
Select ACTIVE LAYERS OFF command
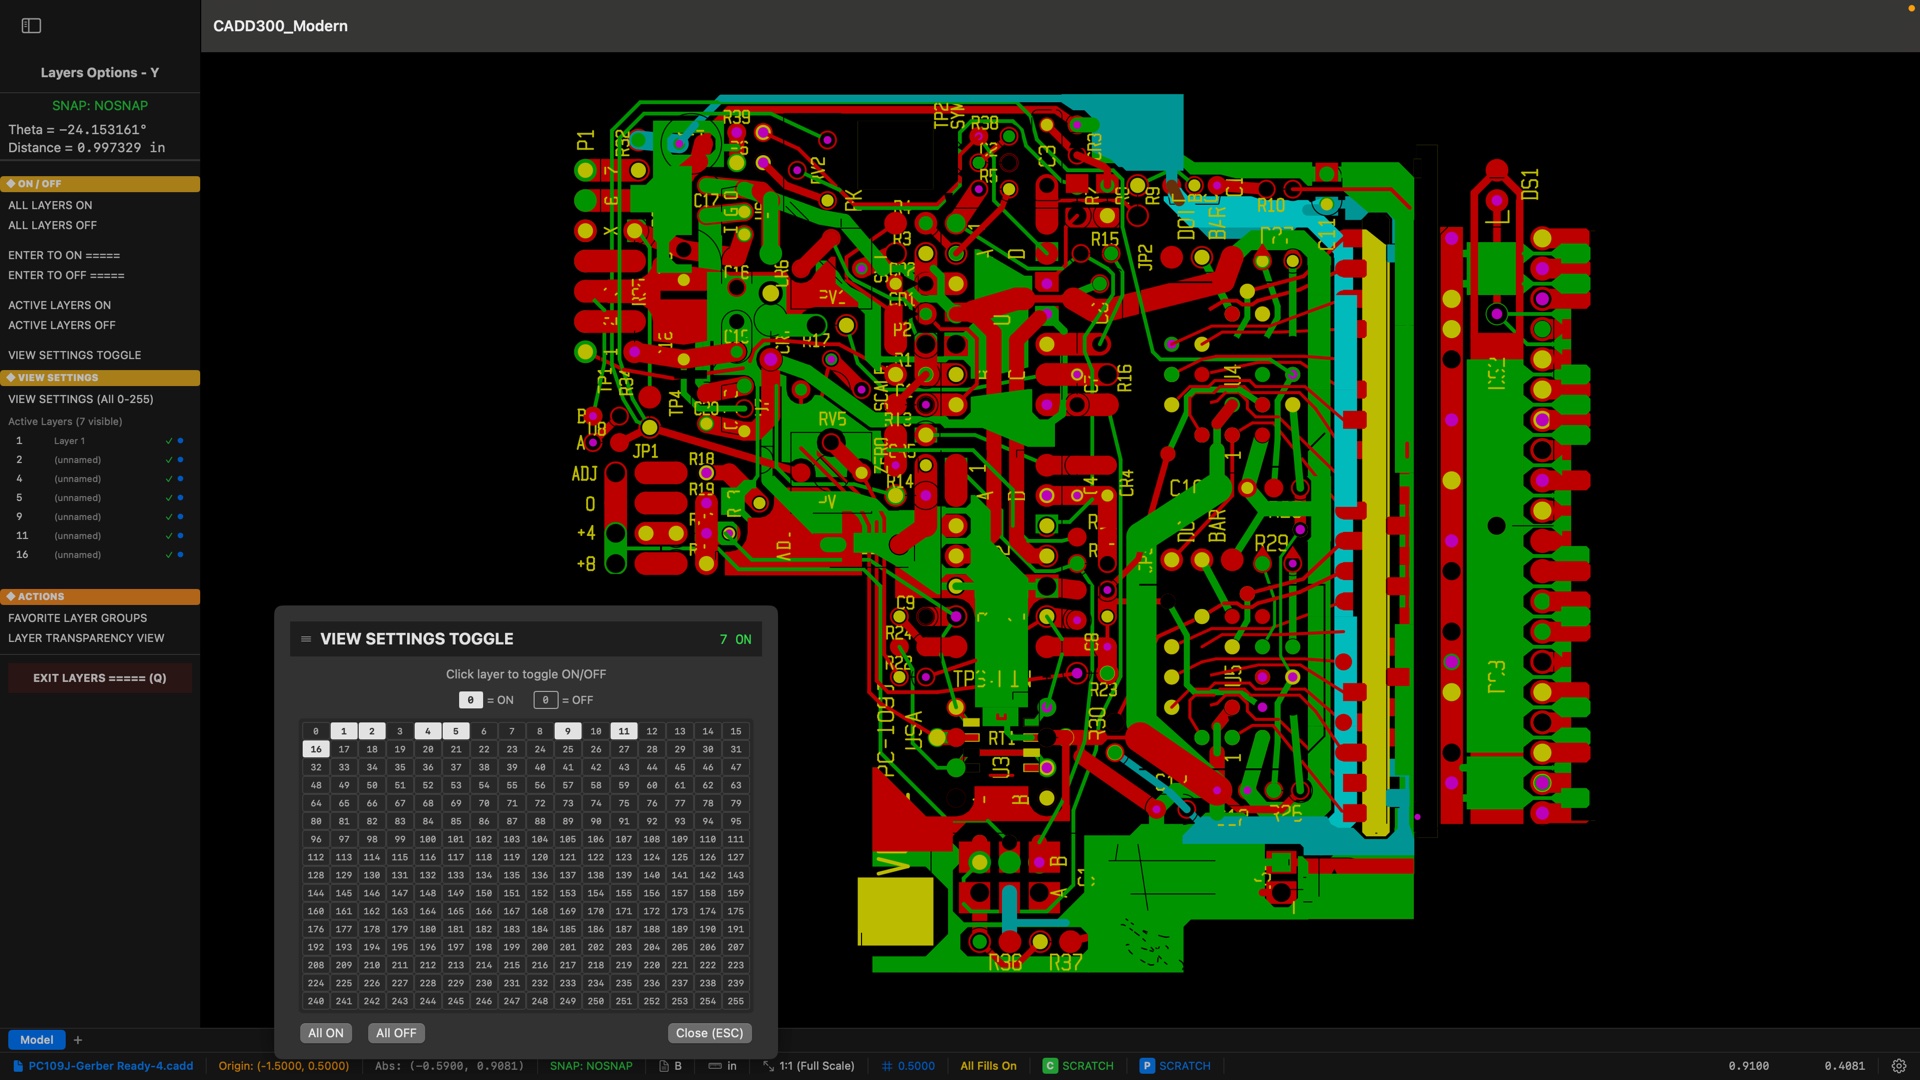pyautogui.click(x=62, y=325)
